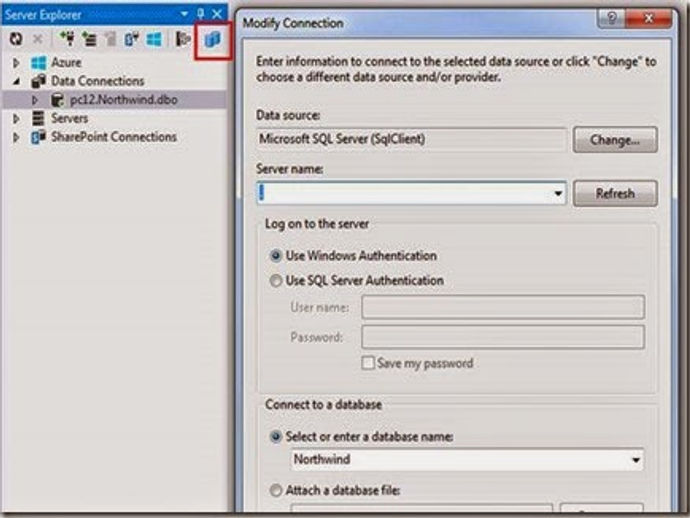Select the Azure tree item label
The image size is (690, 518).
[66, 62]
